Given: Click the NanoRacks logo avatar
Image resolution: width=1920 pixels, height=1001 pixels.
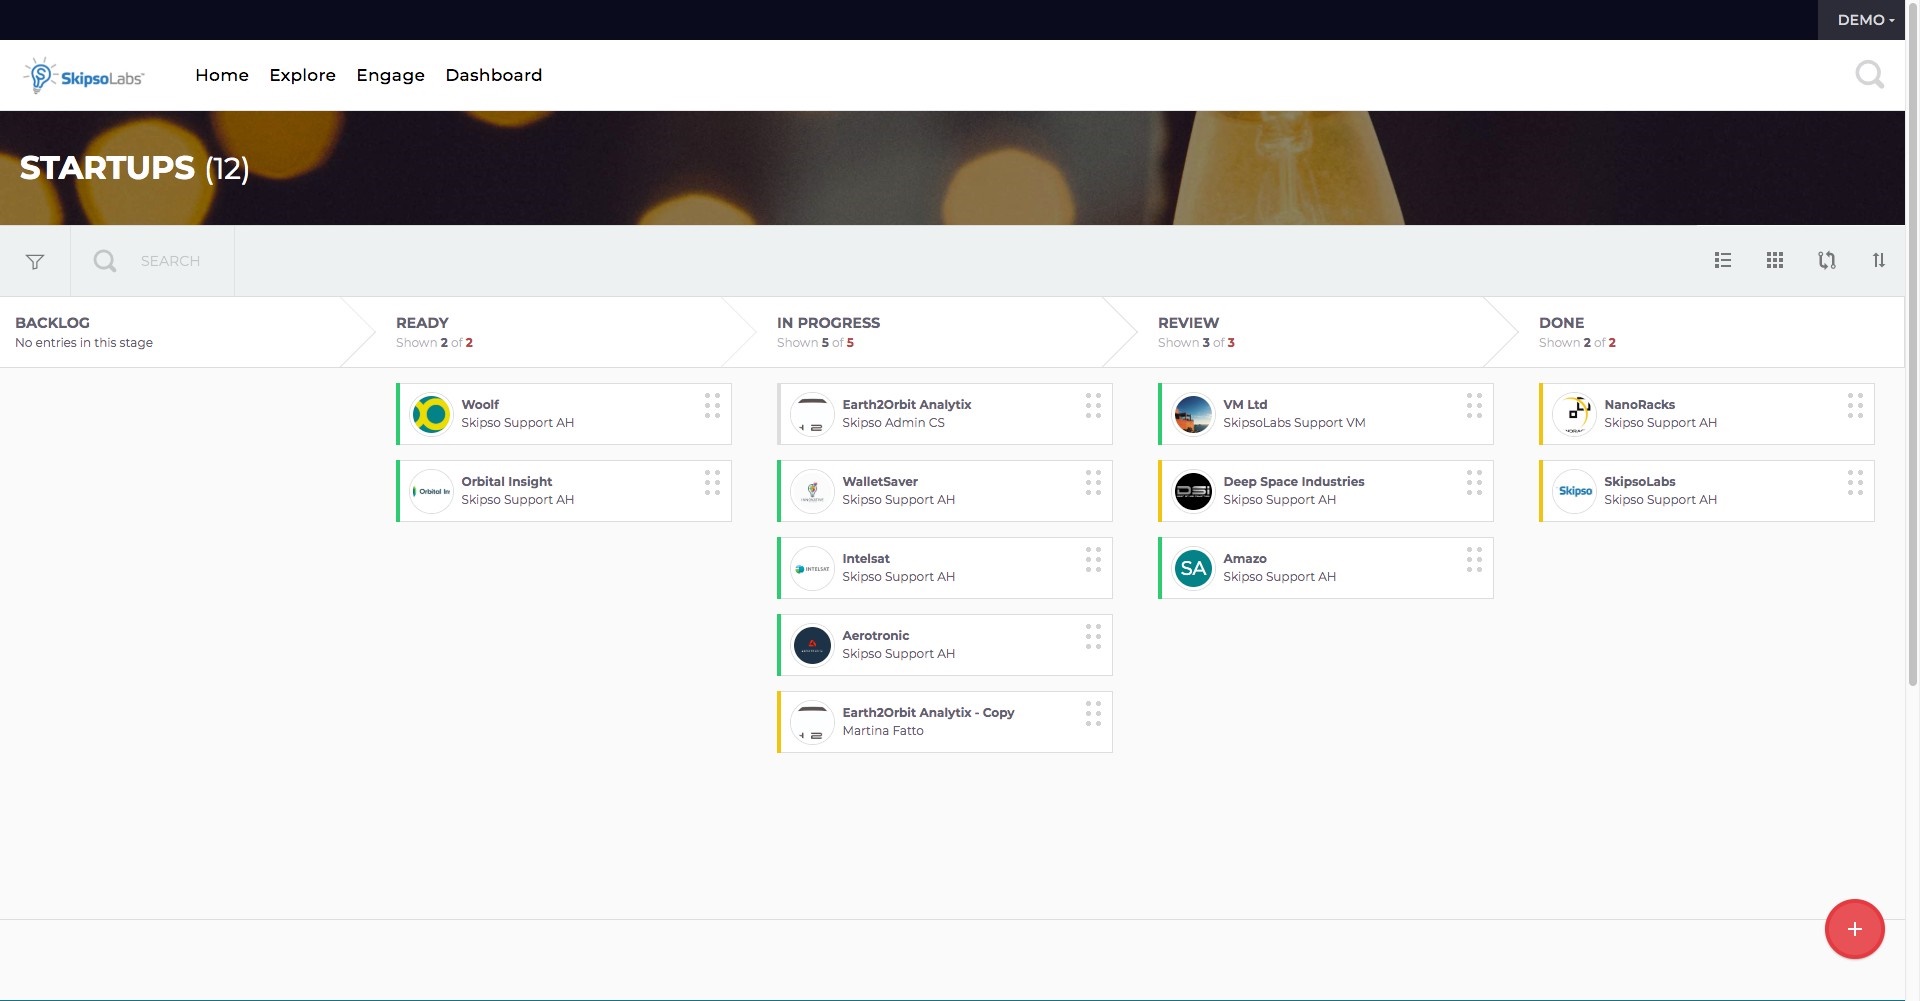Looking at the screenshot, I should coord(1574,414).
